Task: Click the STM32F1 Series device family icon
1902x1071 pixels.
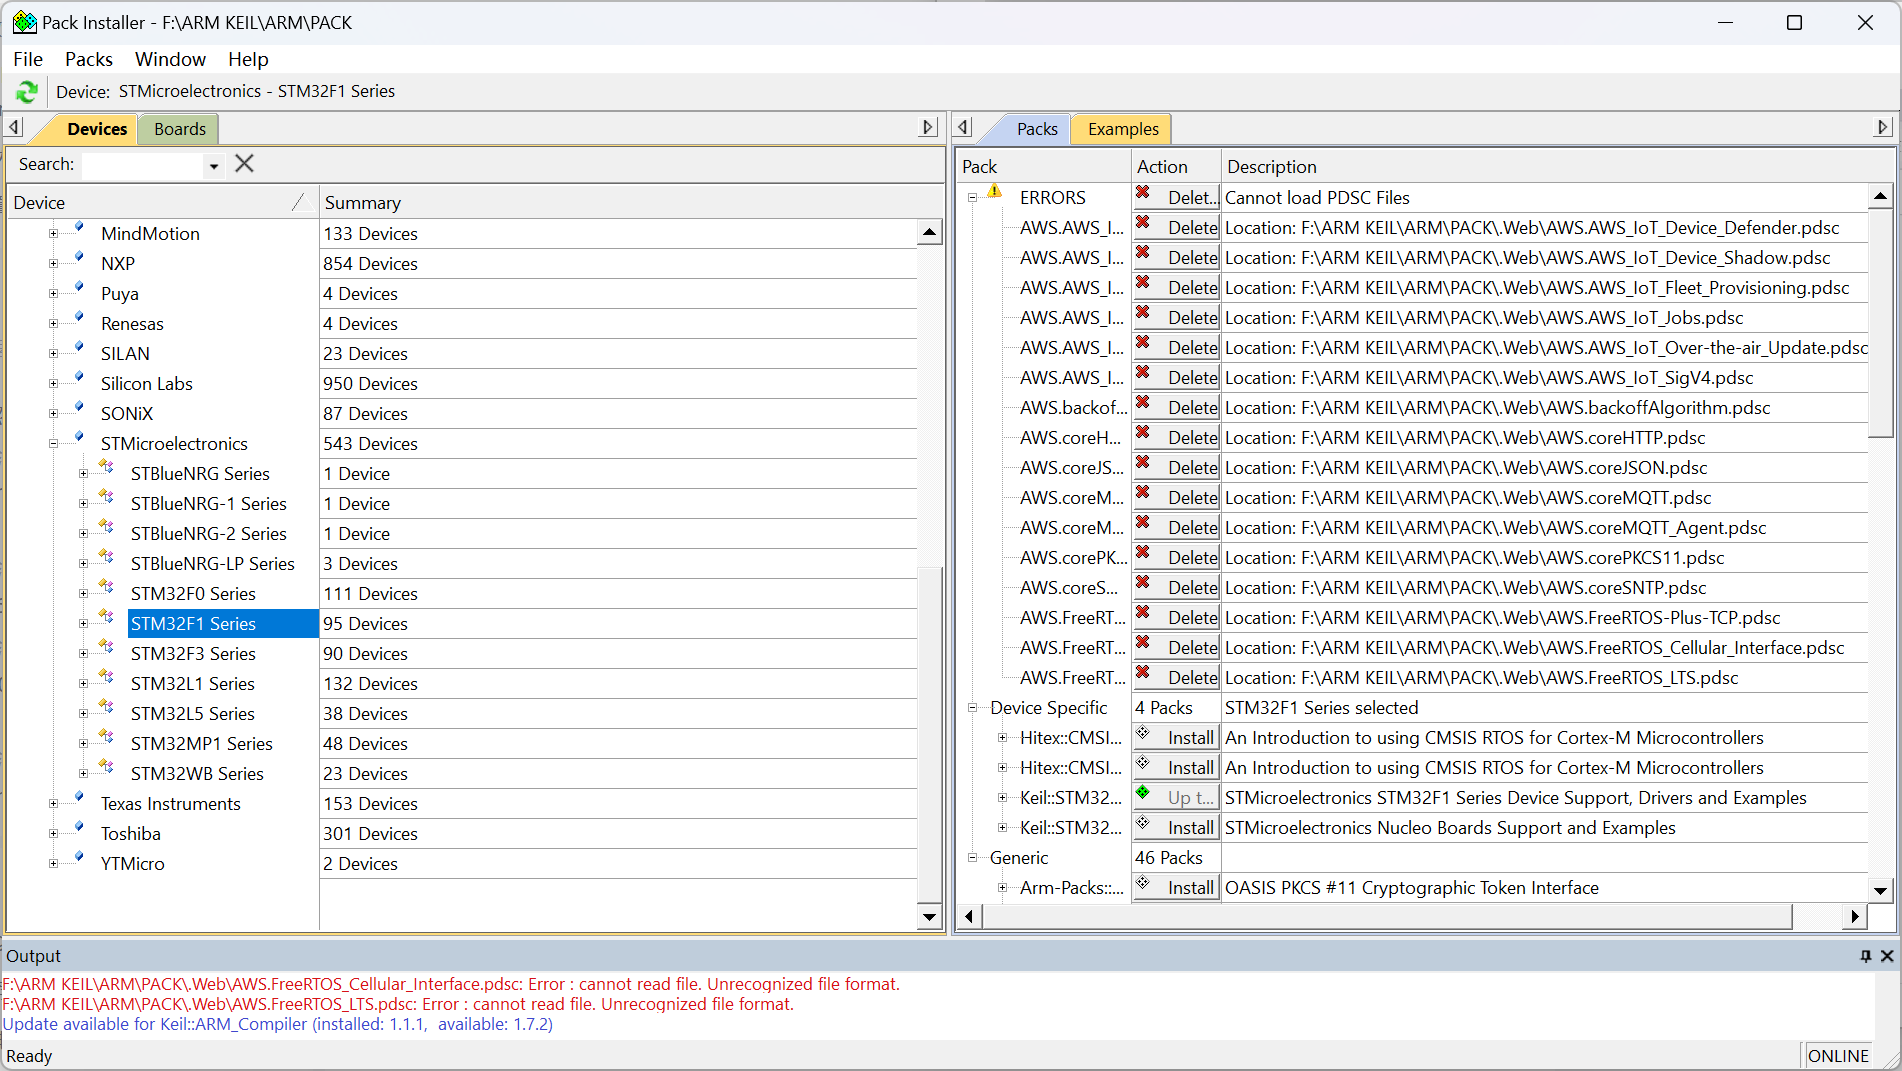Action: (106, 617)
